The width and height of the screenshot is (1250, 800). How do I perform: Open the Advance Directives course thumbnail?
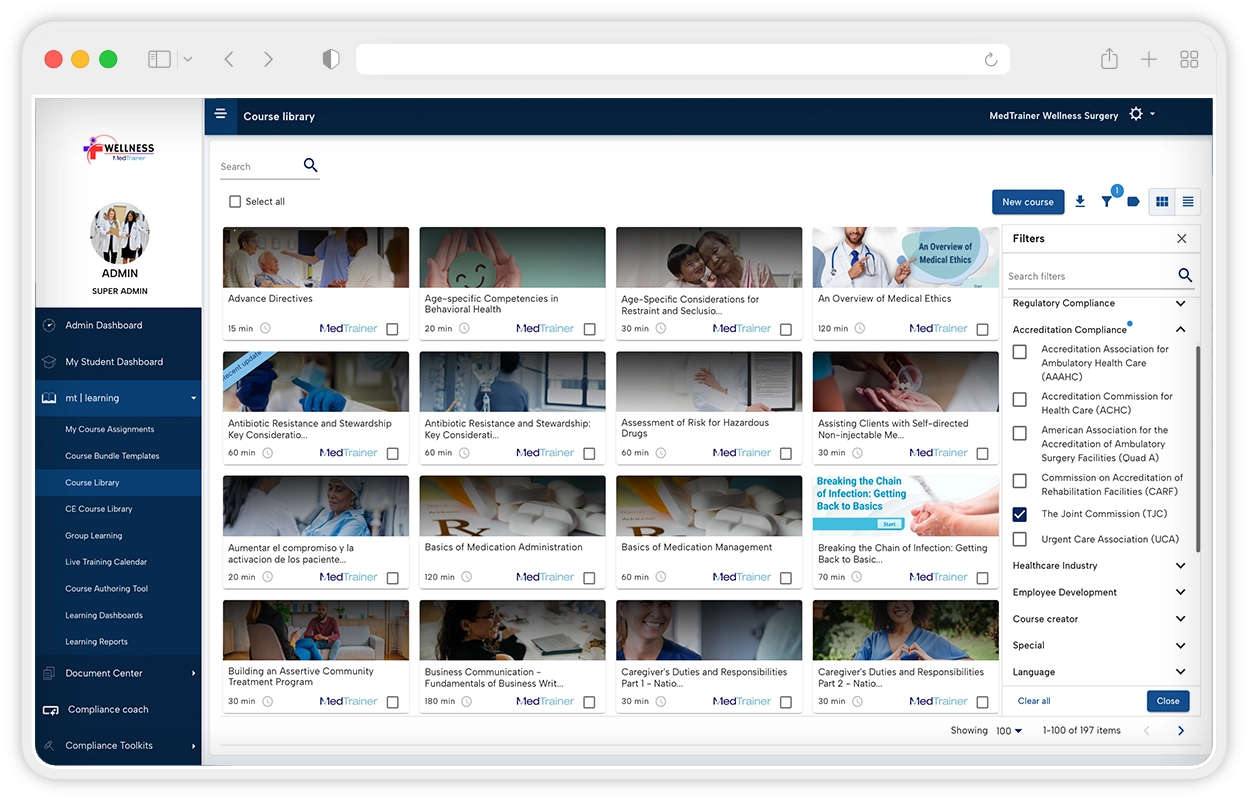tap(316, 258)
